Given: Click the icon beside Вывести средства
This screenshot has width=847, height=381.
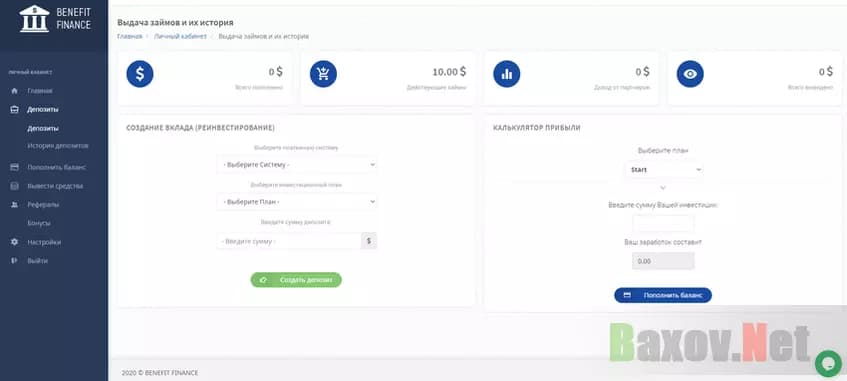Looking at the screenshot, I should 15,186.
